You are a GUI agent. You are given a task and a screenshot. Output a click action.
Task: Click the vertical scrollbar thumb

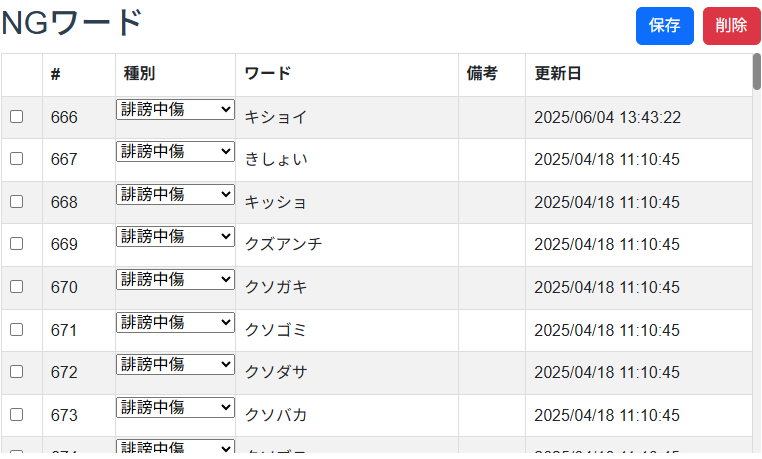click(756, 72)
